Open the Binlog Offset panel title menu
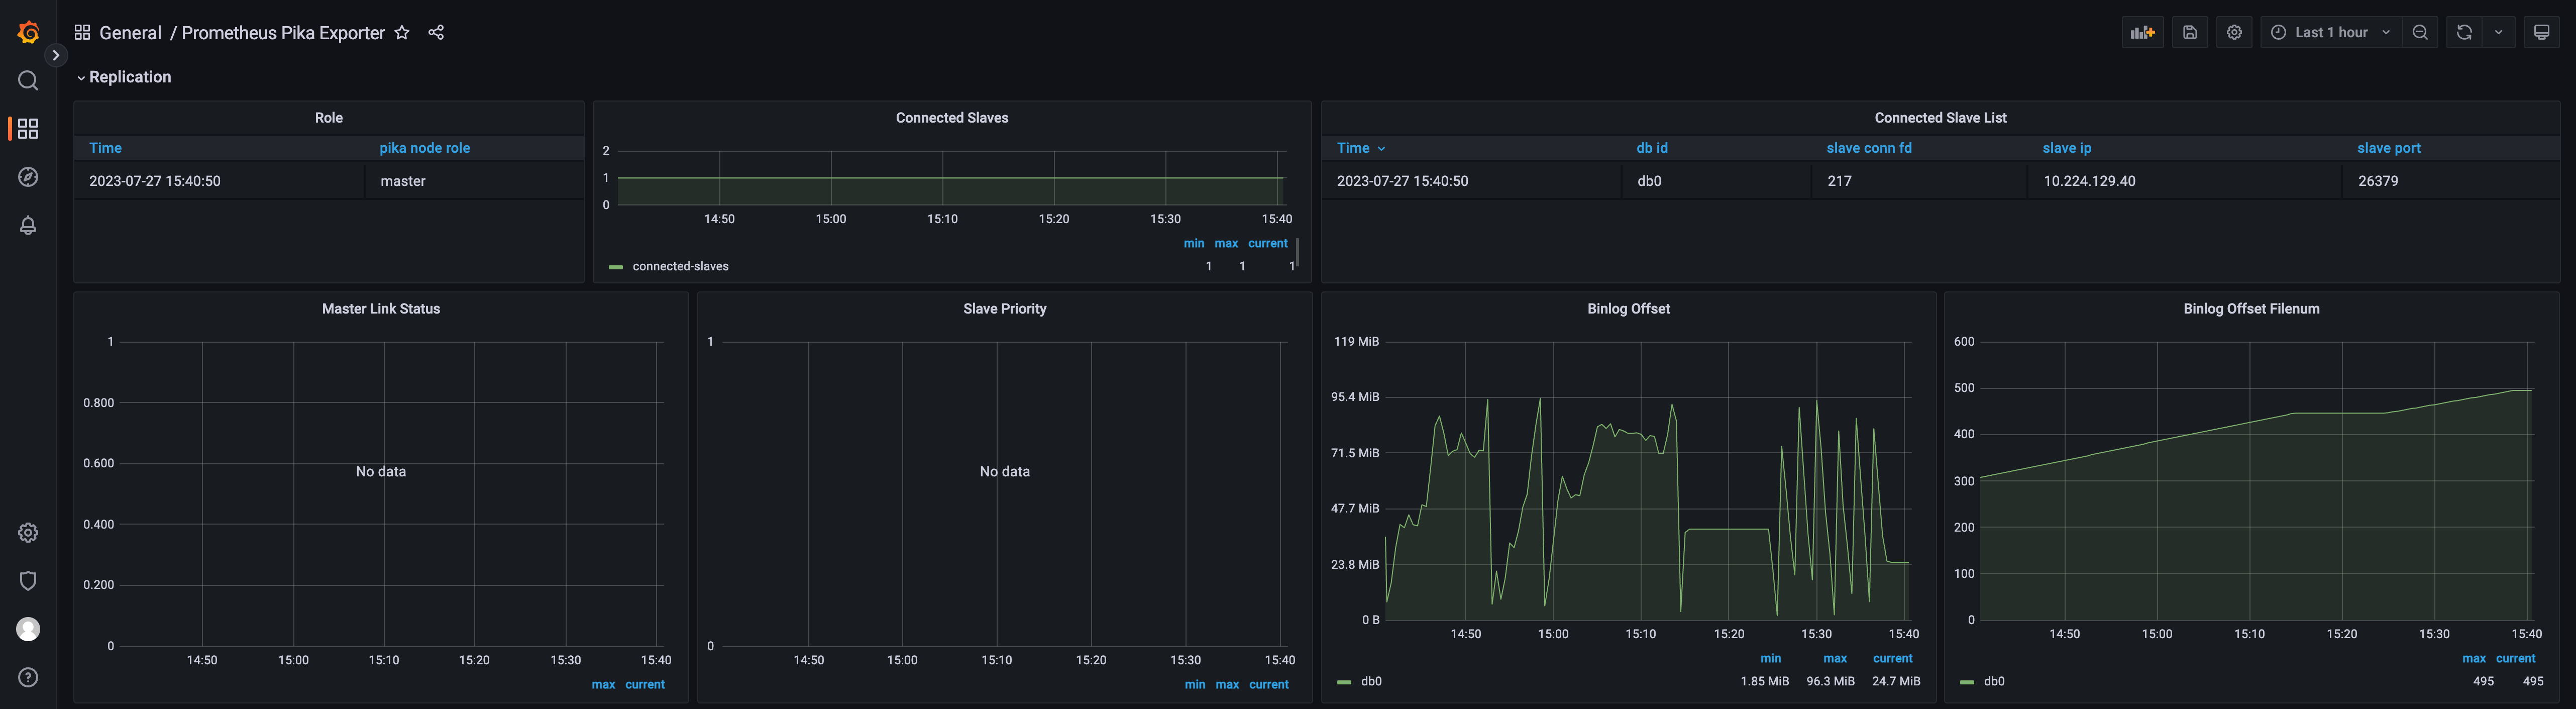 [x=1628, y=309]
